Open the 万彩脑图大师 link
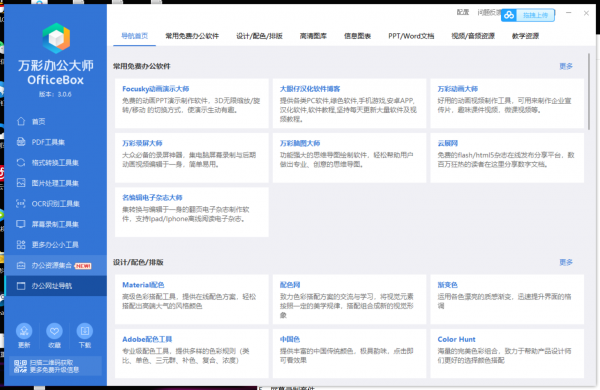 [300, 143]
